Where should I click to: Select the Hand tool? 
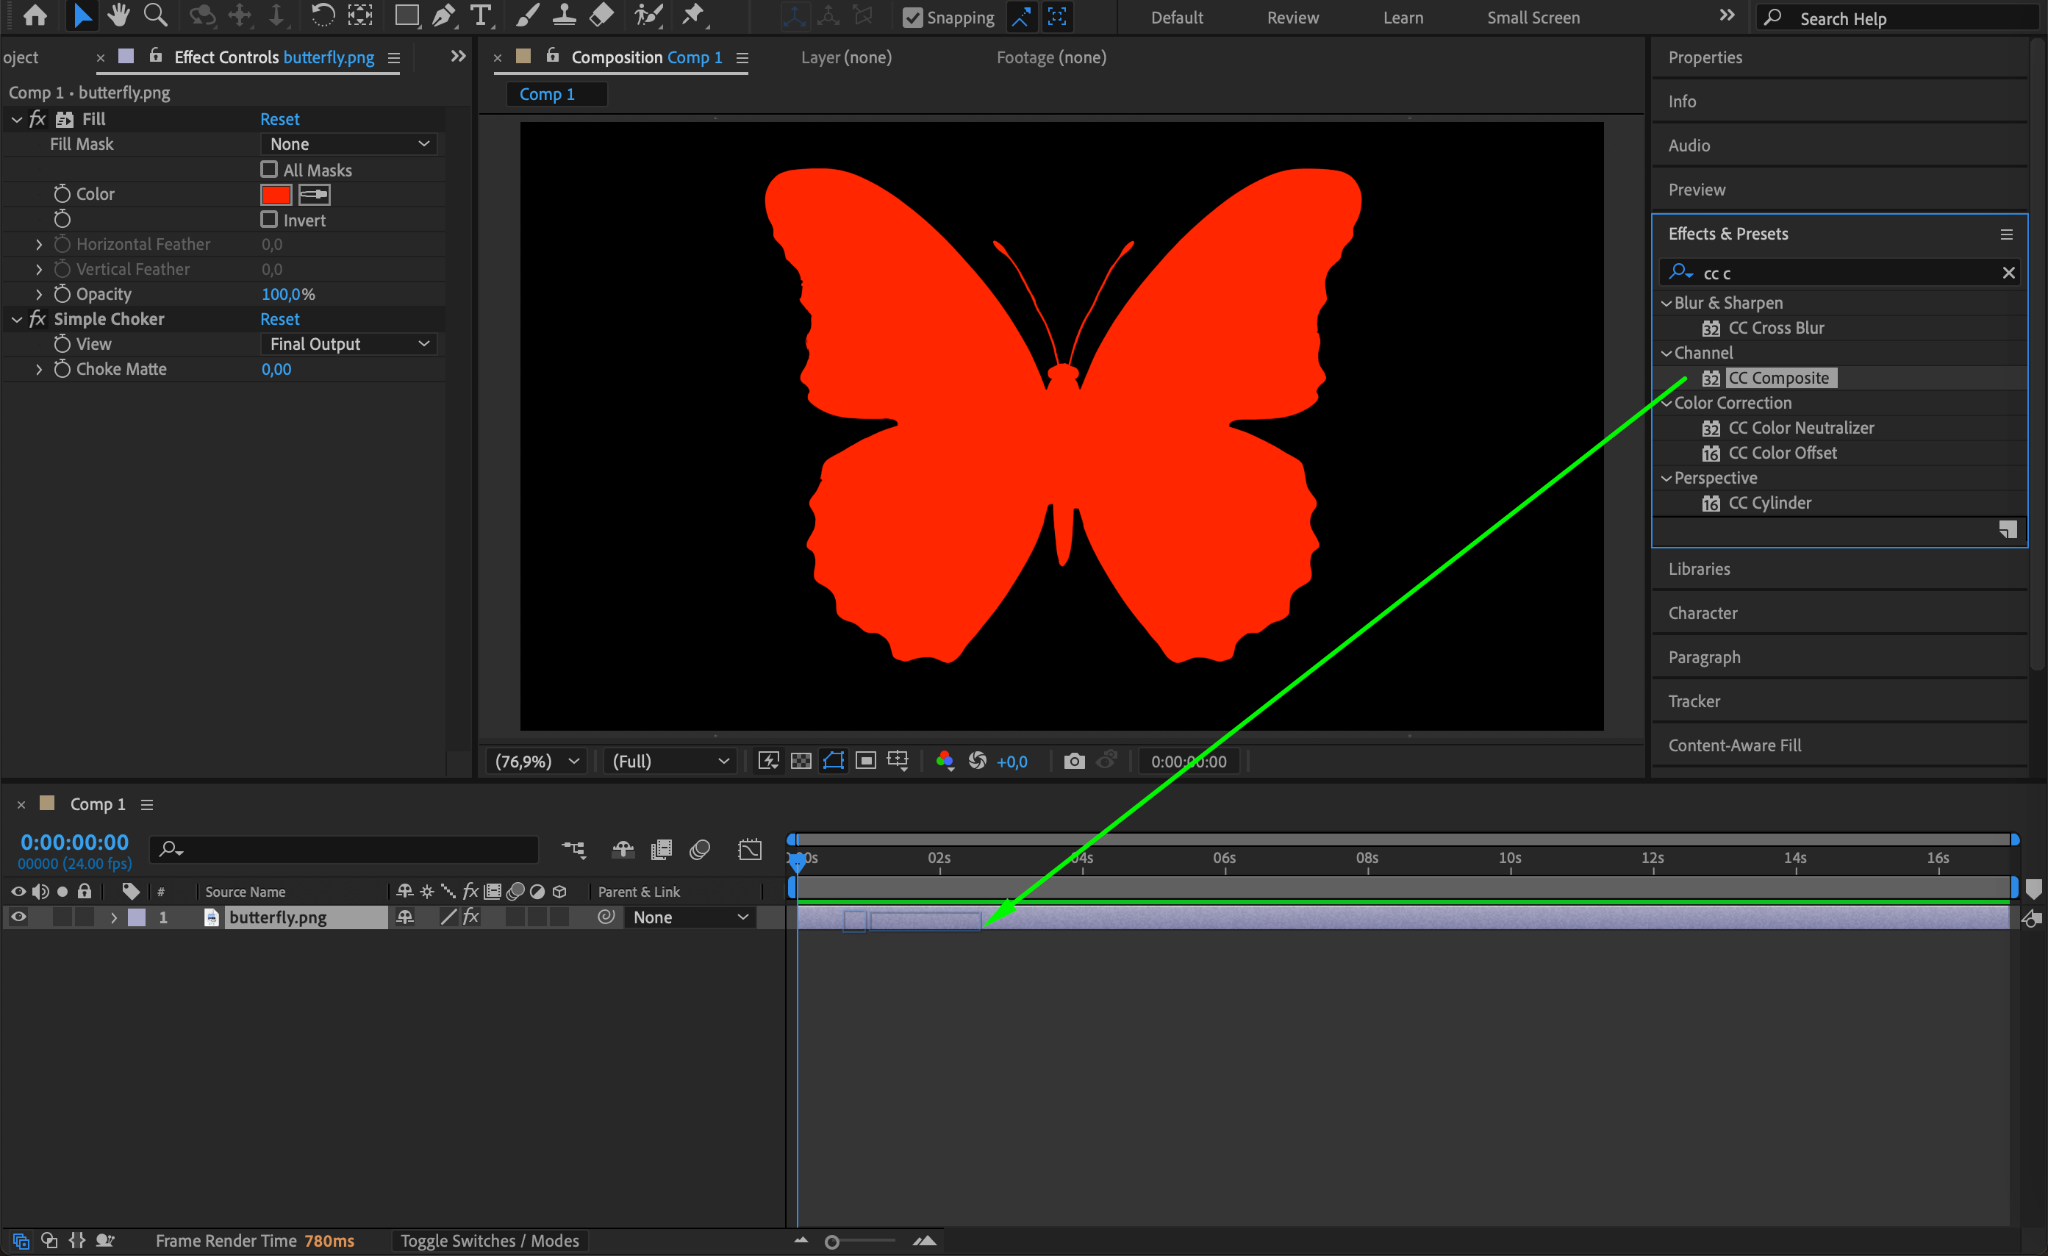[x=119, y=15]
